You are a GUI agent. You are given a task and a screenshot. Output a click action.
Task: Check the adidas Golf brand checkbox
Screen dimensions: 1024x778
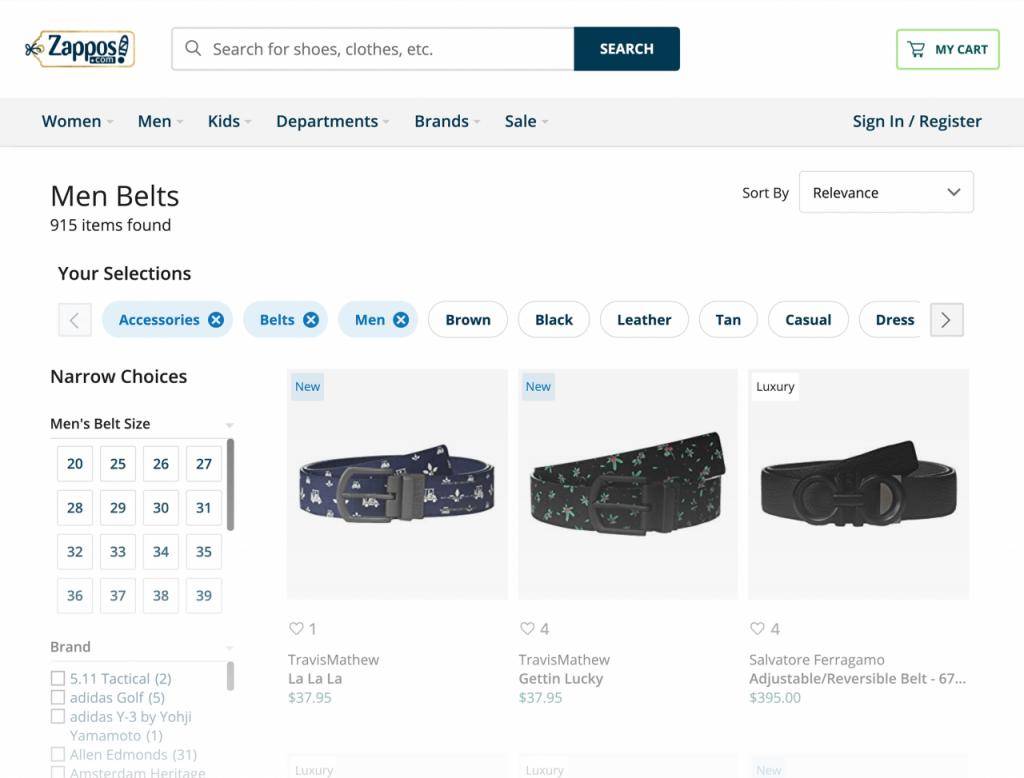click(58, 698)
